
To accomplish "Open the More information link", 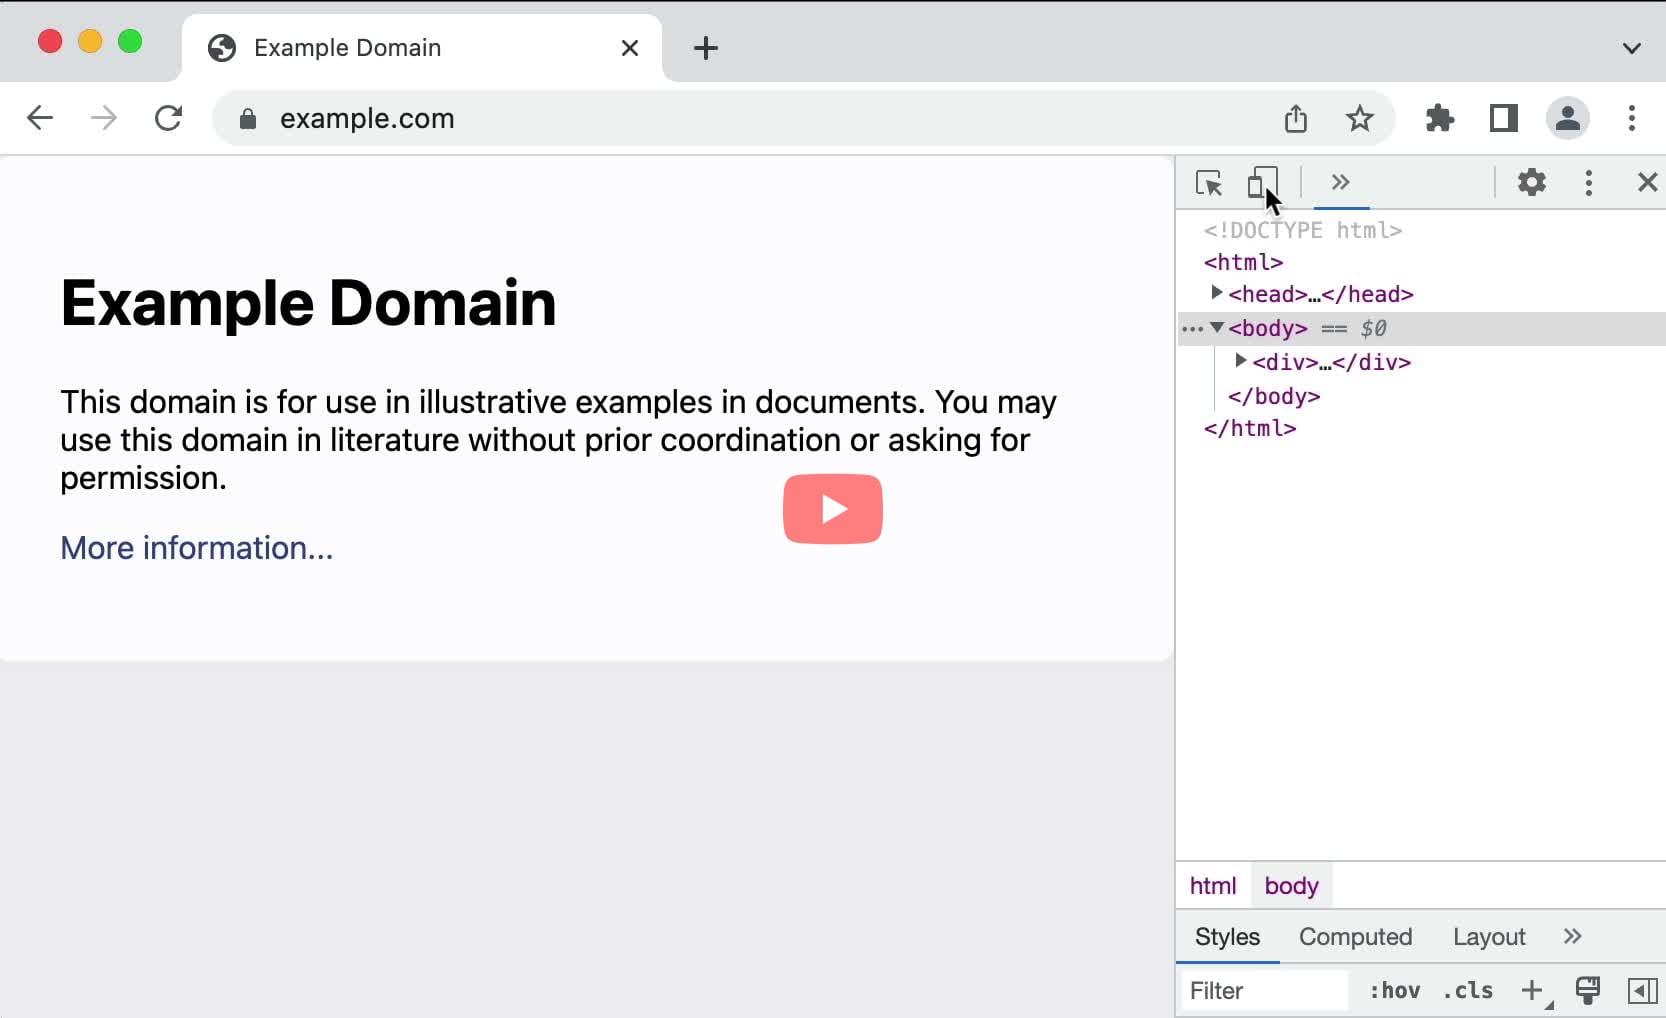I will pos(197,548).
